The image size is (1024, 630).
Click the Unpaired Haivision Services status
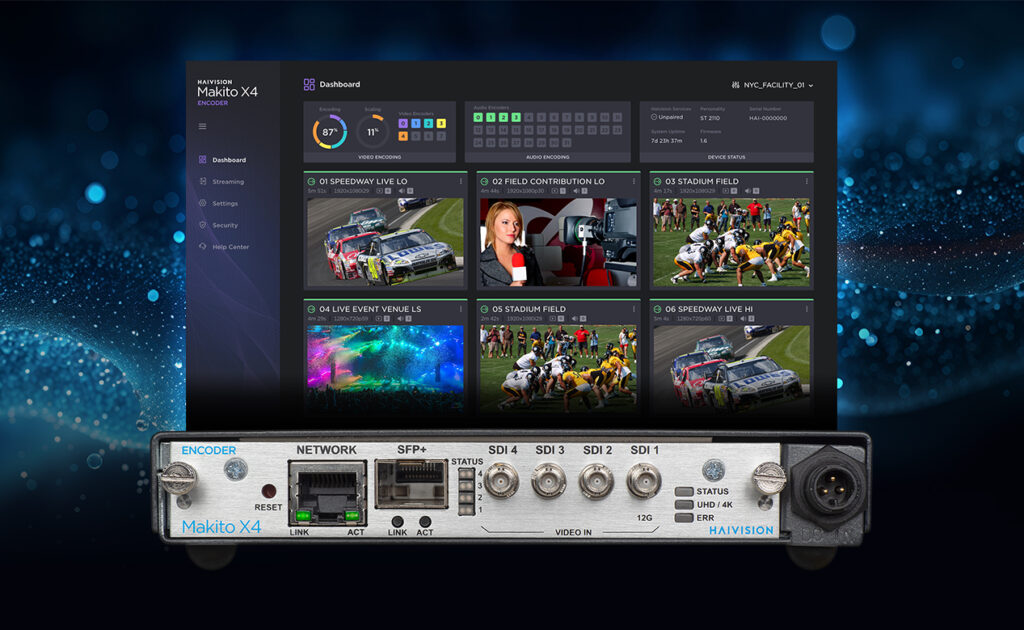pos(668,116)
